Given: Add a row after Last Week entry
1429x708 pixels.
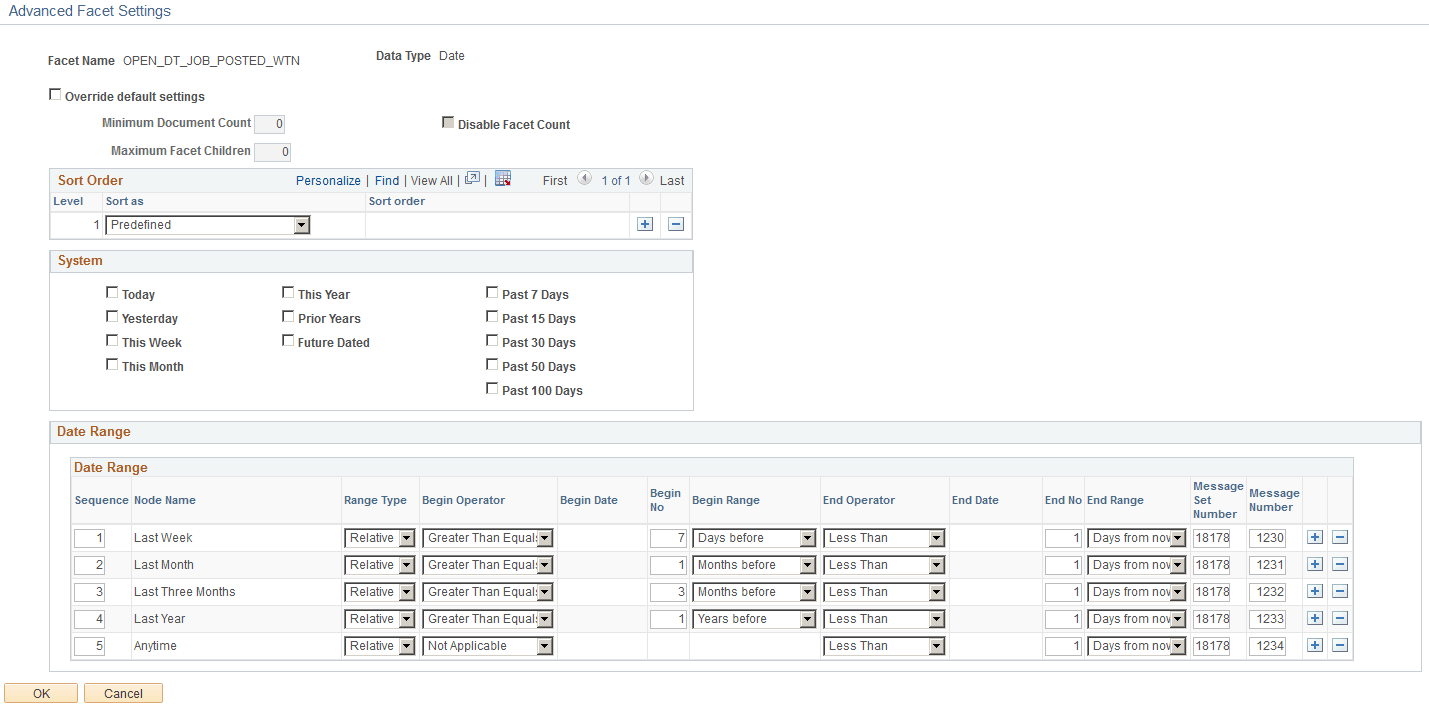Looking at the screenshot, I should 1314,537.
